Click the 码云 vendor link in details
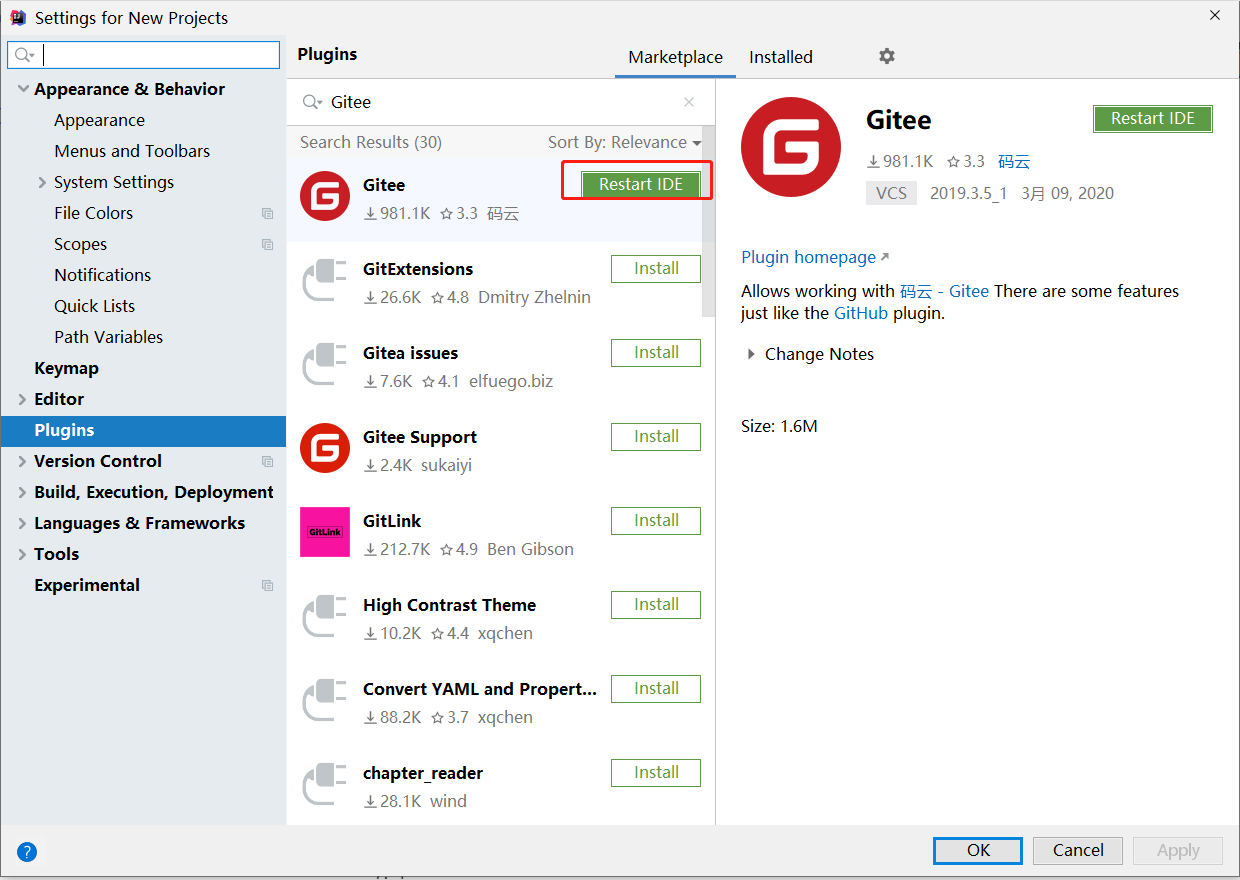The image size is (1240, 880). pyautogui.click(x=1014, y=161)
